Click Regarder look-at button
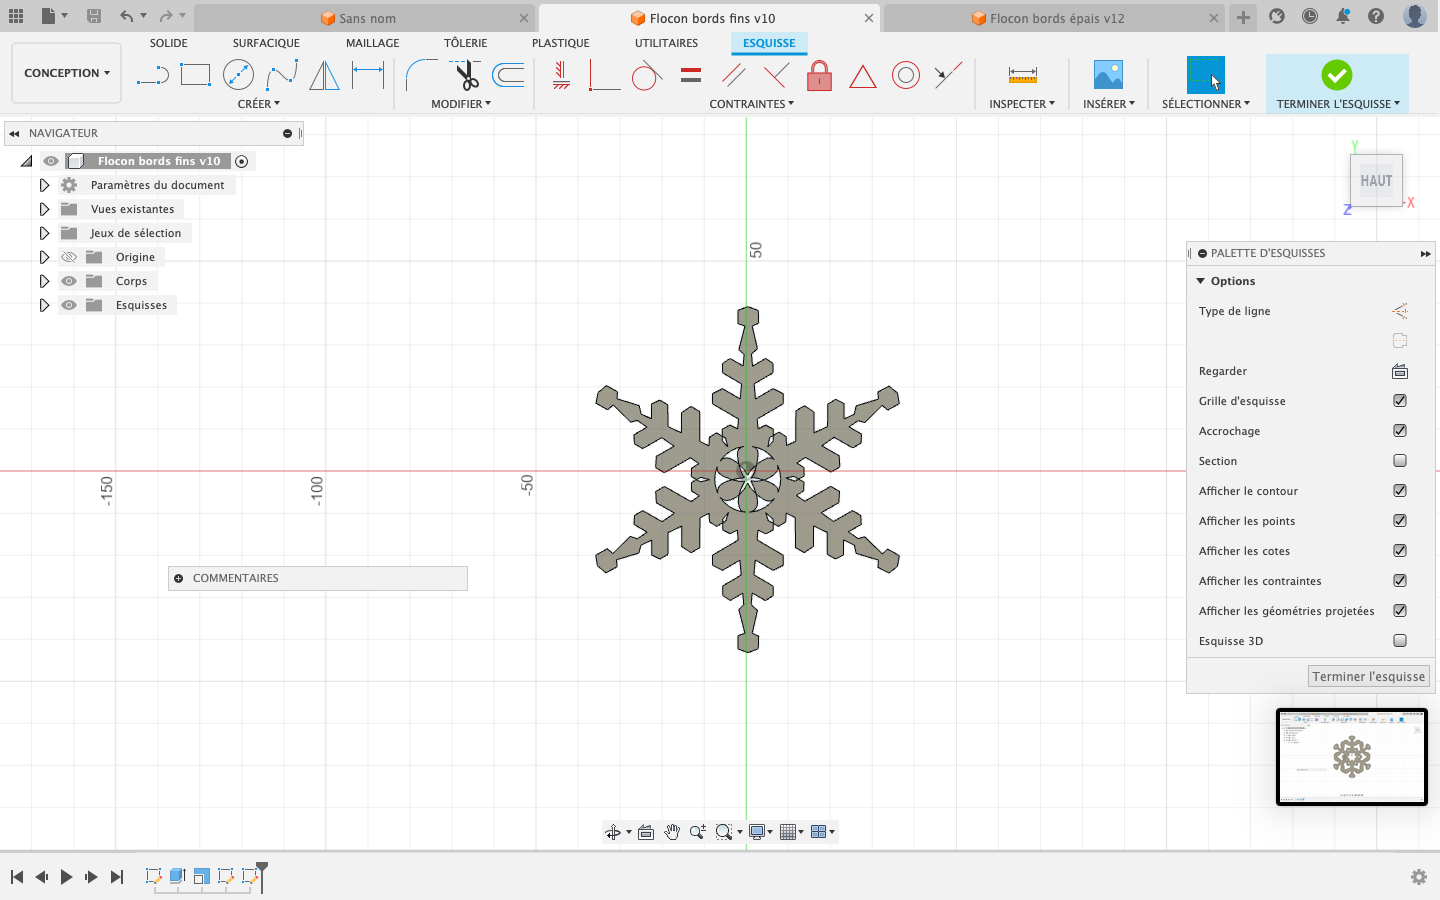Image resolution: width=1440 pixels, height=900 pixels. (1400, 371)
